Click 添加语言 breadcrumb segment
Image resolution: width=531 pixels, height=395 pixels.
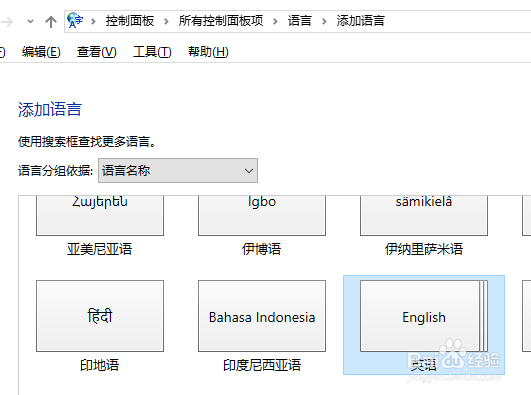click(x=360, y=21)
